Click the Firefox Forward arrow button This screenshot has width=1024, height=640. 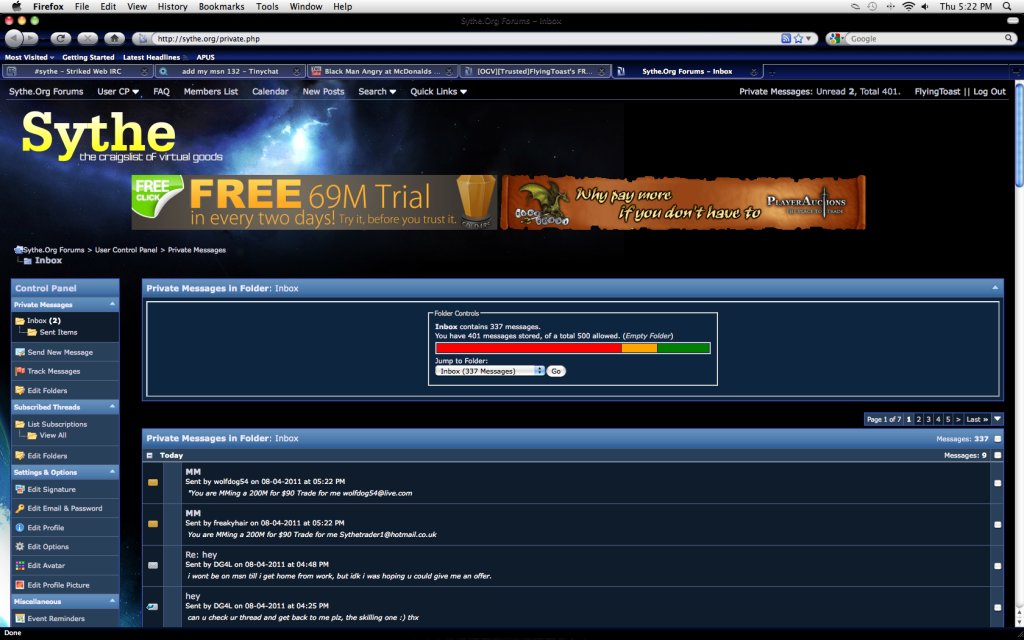click(31, 39)
